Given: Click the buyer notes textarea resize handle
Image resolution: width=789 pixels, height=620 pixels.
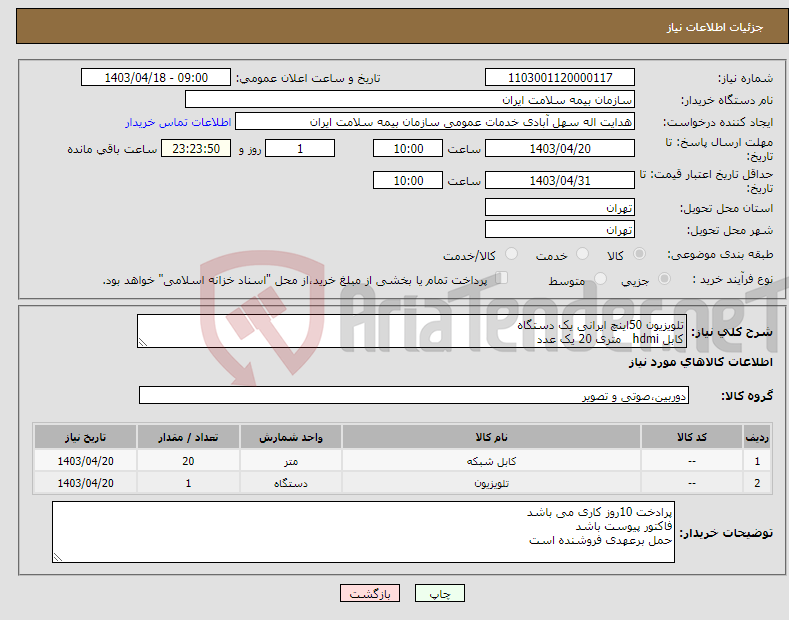Looking at the screenshot, I should 58,557.
